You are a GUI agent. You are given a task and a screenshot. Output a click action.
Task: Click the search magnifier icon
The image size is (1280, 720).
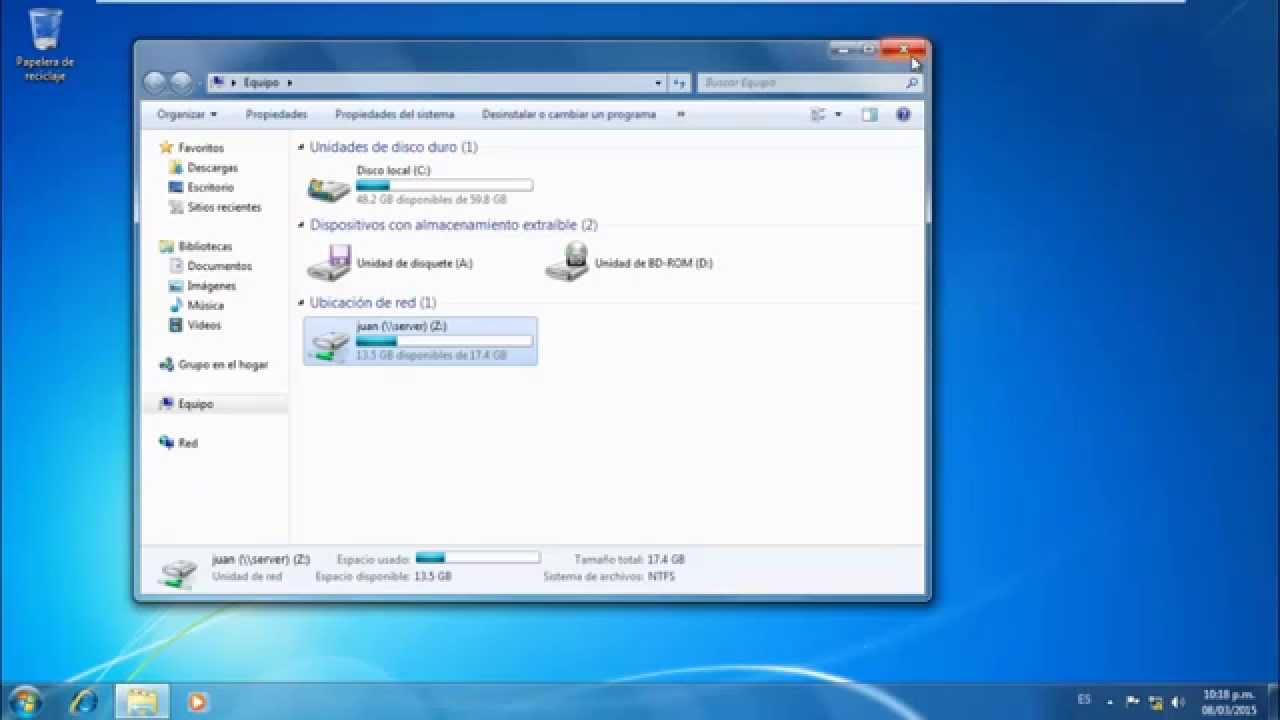[911, 83]
